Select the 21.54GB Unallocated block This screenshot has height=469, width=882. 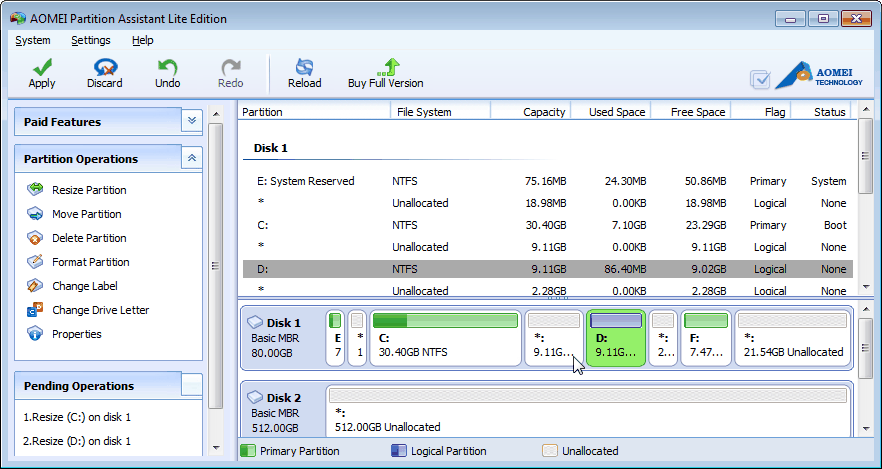click(x=793, y=339)
